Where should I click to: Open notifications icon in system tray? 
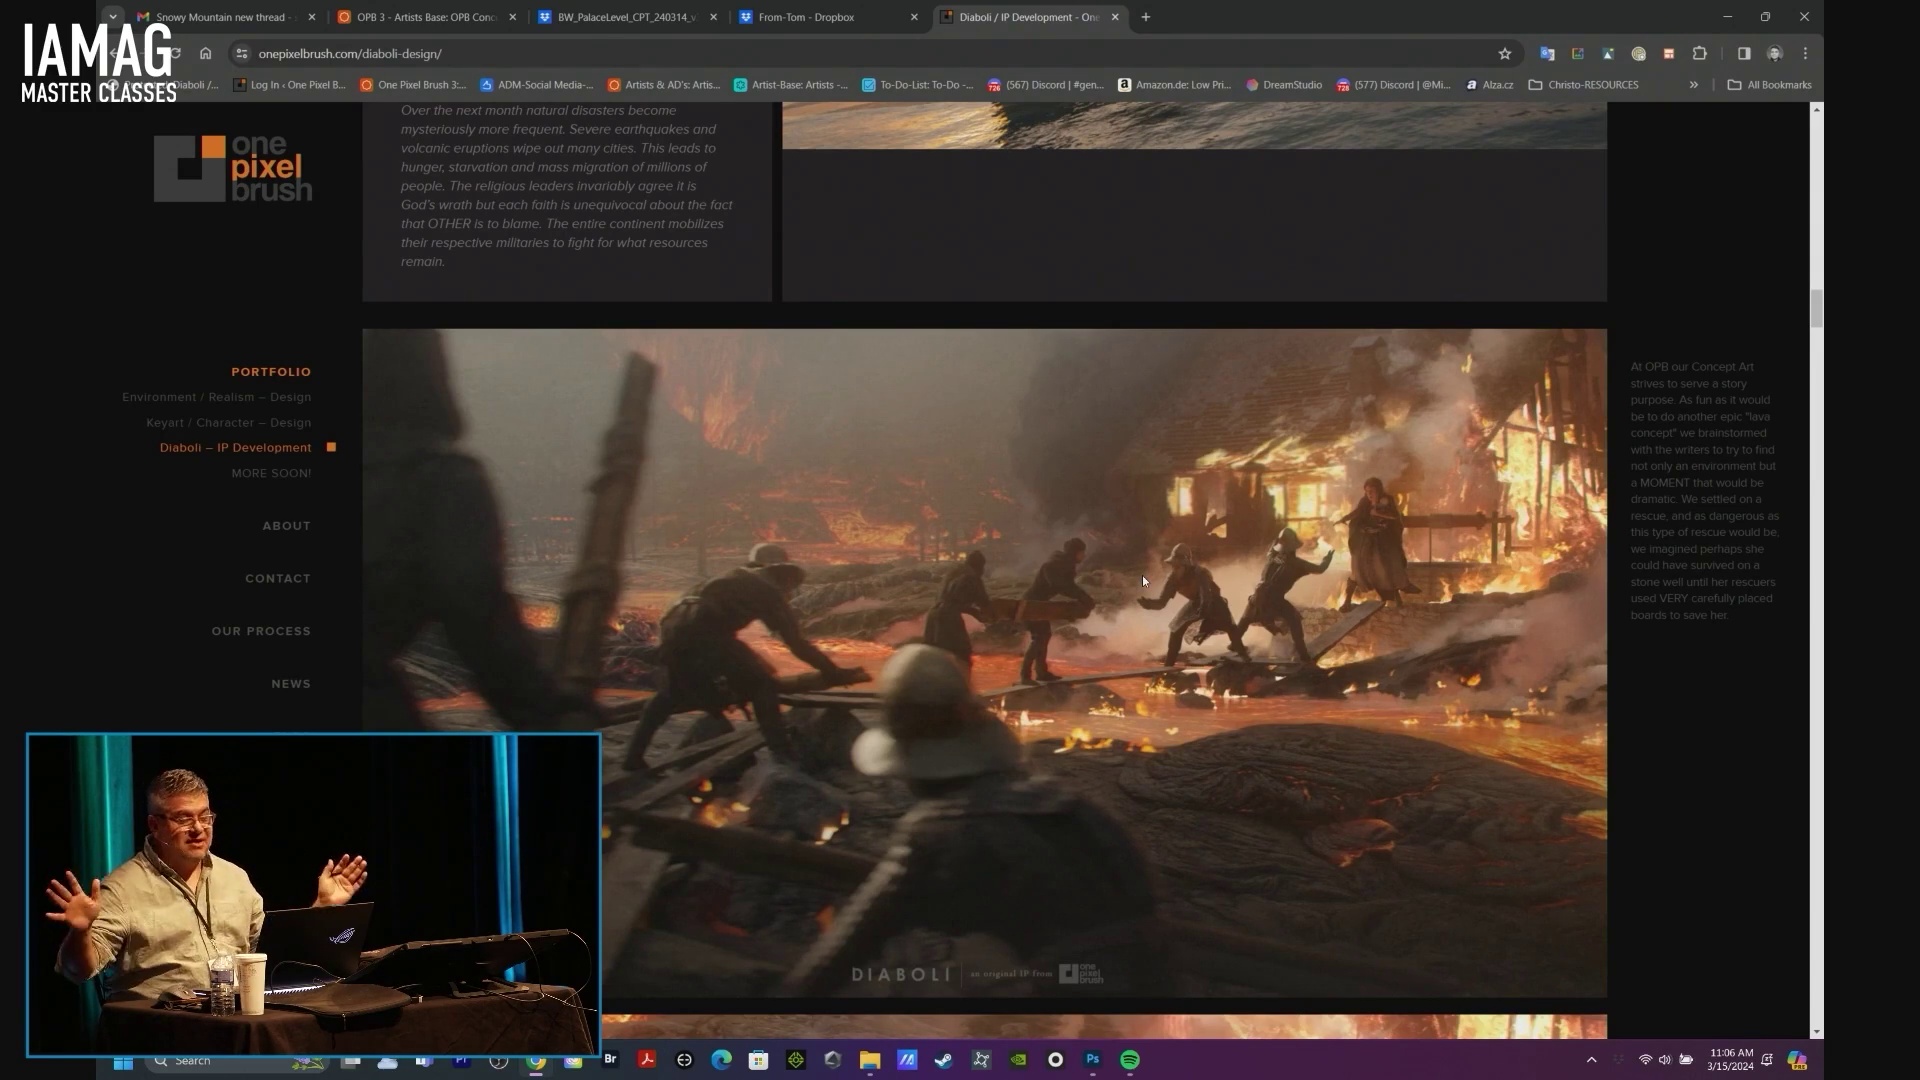pyautogui.click(x=1767, y=1060)
